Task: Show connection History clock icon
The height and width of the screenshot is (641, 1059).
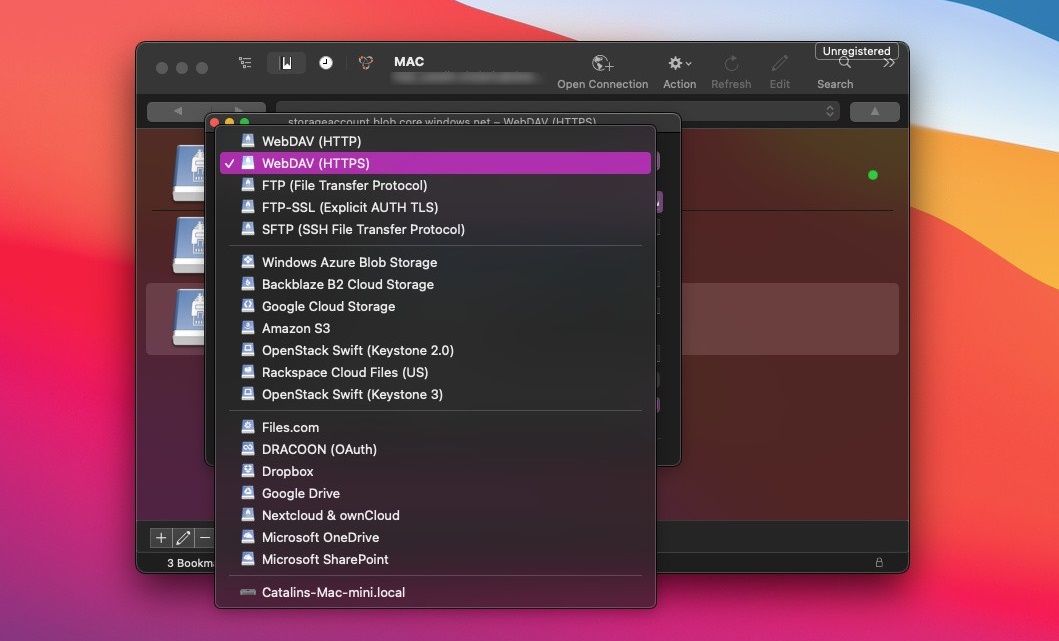Action: (x=326, y=63)
